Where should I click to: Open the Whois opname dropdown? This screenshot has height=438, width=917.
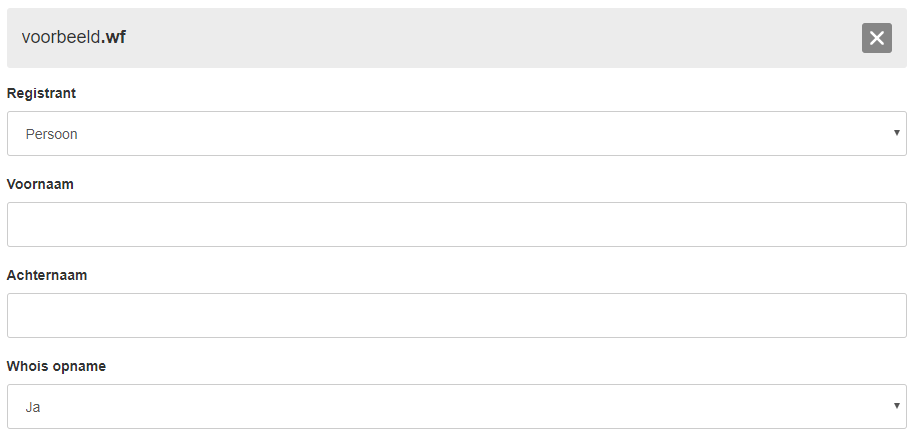point(457,406)
